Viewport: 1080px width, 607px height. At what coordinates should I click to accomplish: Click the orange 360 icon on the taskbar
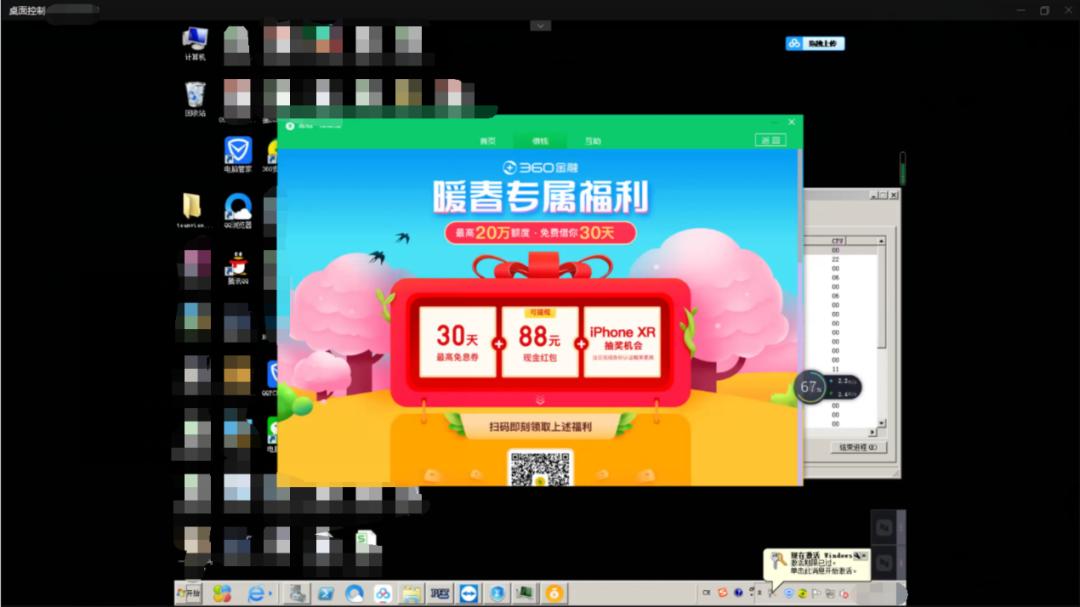[x=555, y=593]
